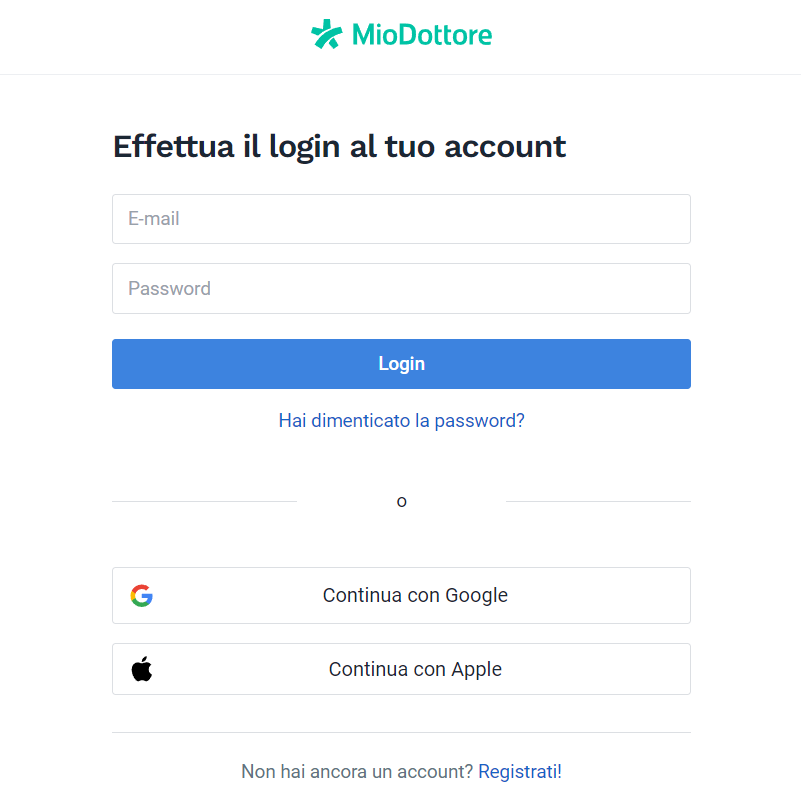
Task: Click inside the Password placeholder box
Action: [401, 288]
